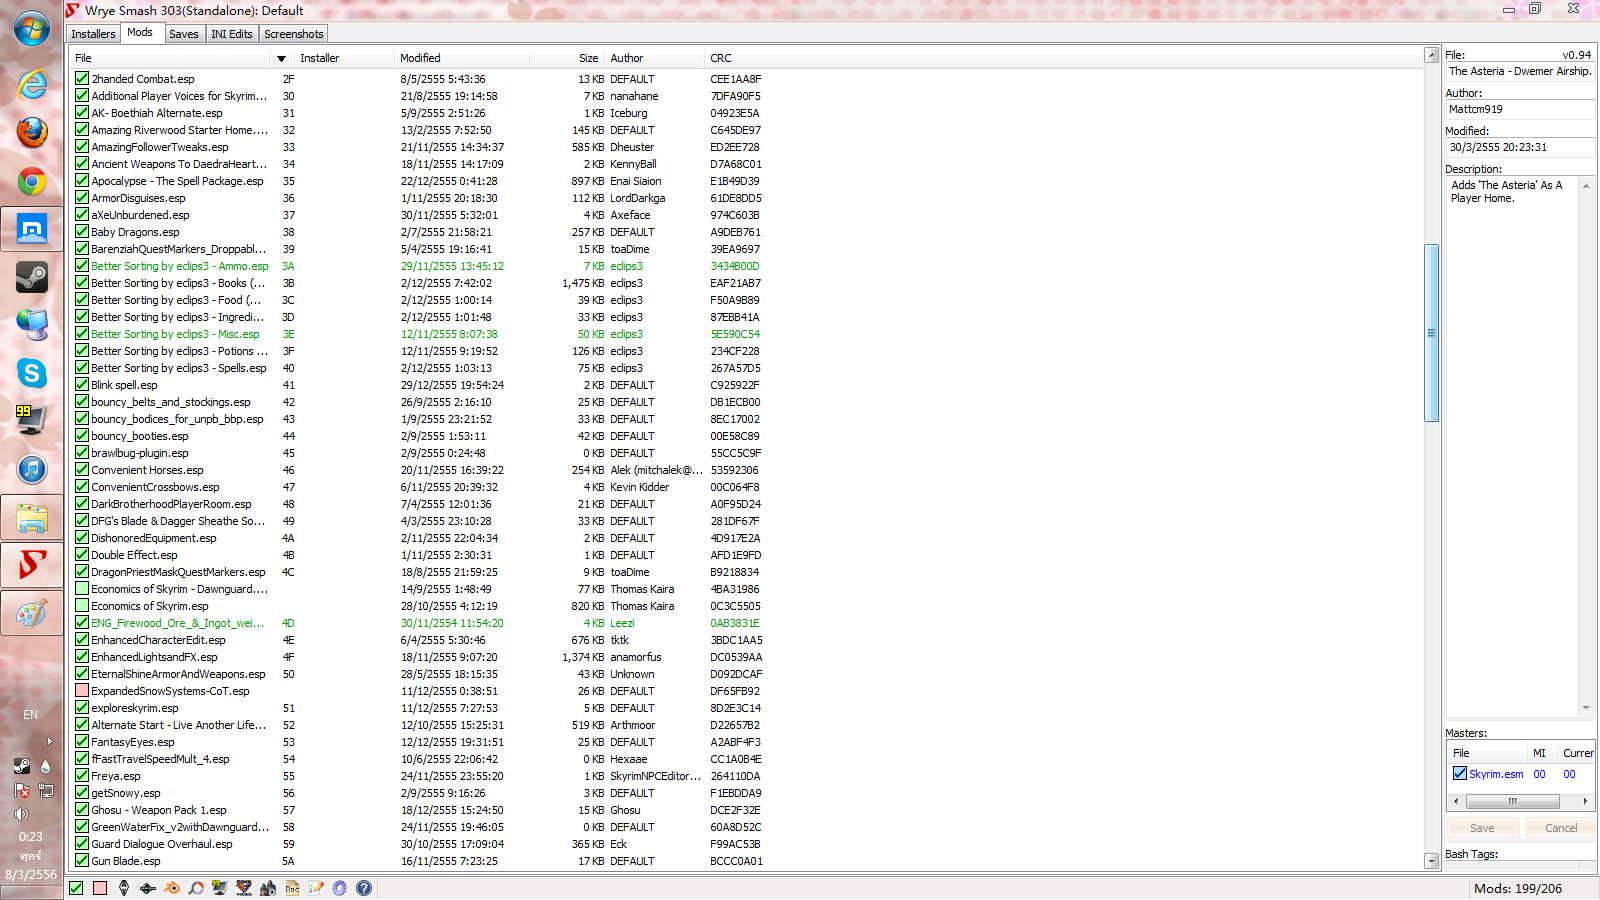The height and width of the screenshot is (900, 1600).
Task: Click the Skyrim launcher diamond icon
Action: (124, 888)
